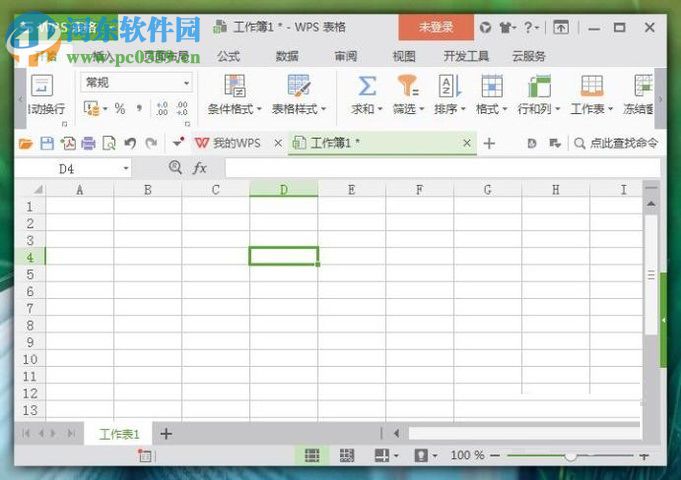Click the vertical scrollbar up arrow
Screen dimensions: 681x480
tap(651, 204)
